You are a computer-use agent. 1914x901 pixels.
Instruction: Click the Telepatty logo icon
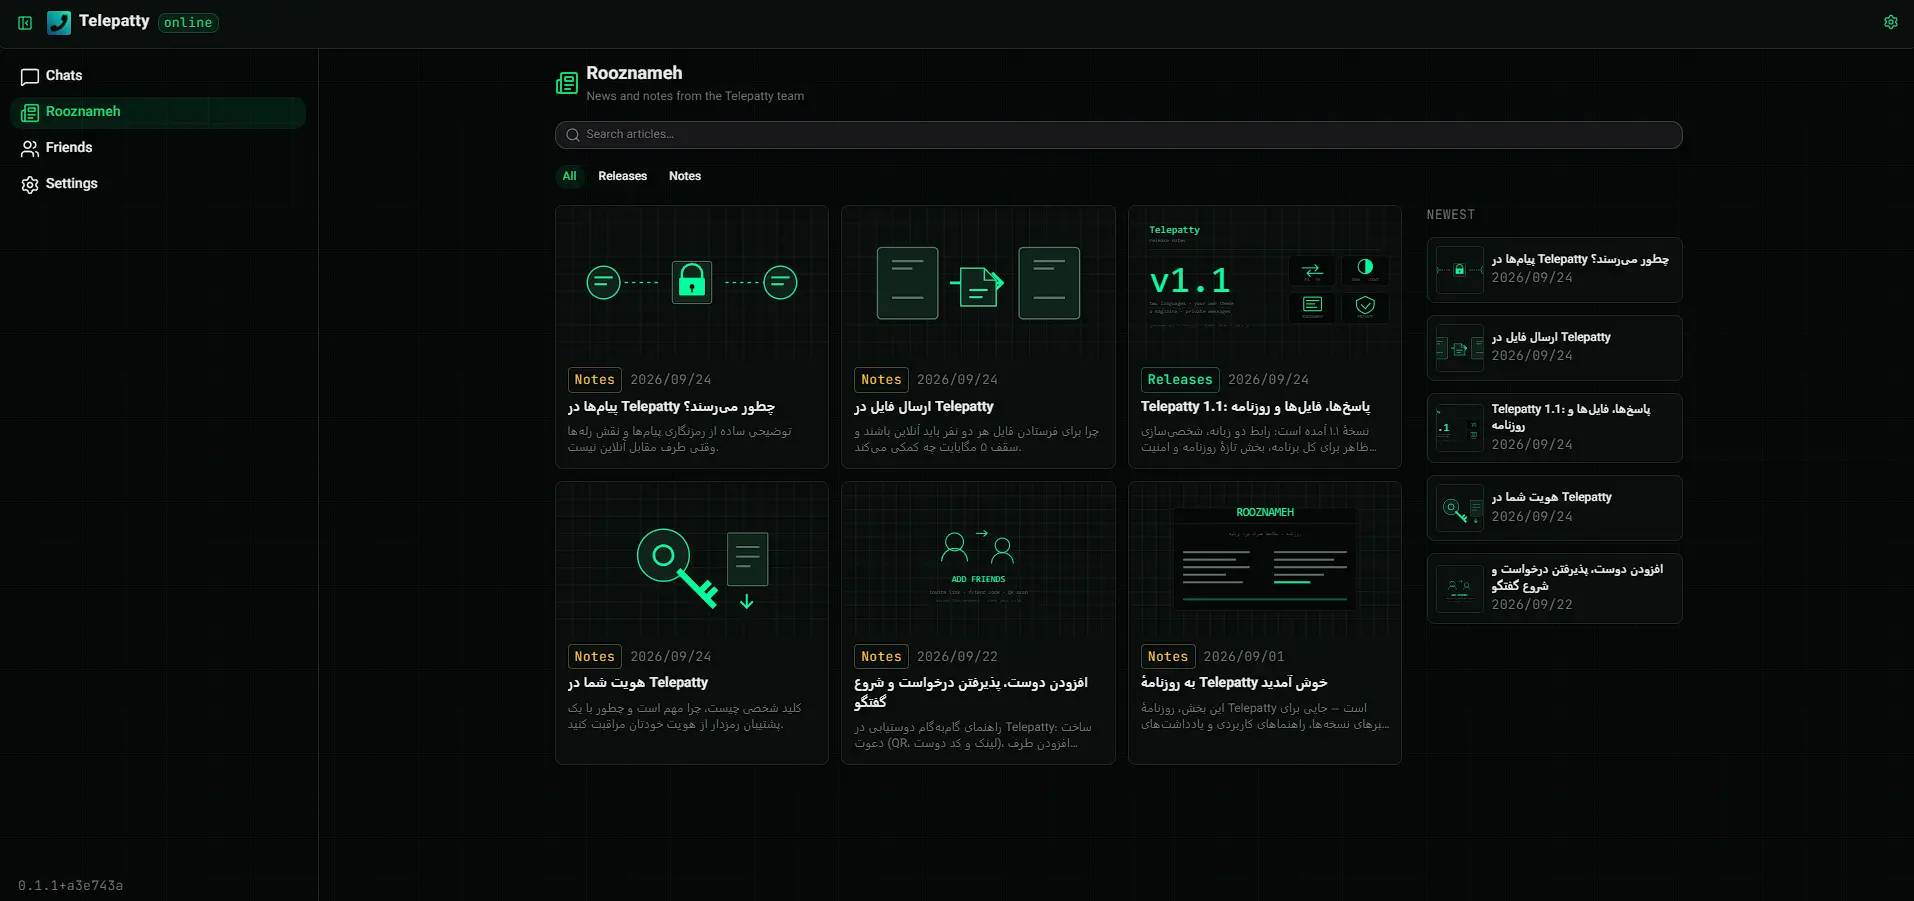click(x=59, y=22)
